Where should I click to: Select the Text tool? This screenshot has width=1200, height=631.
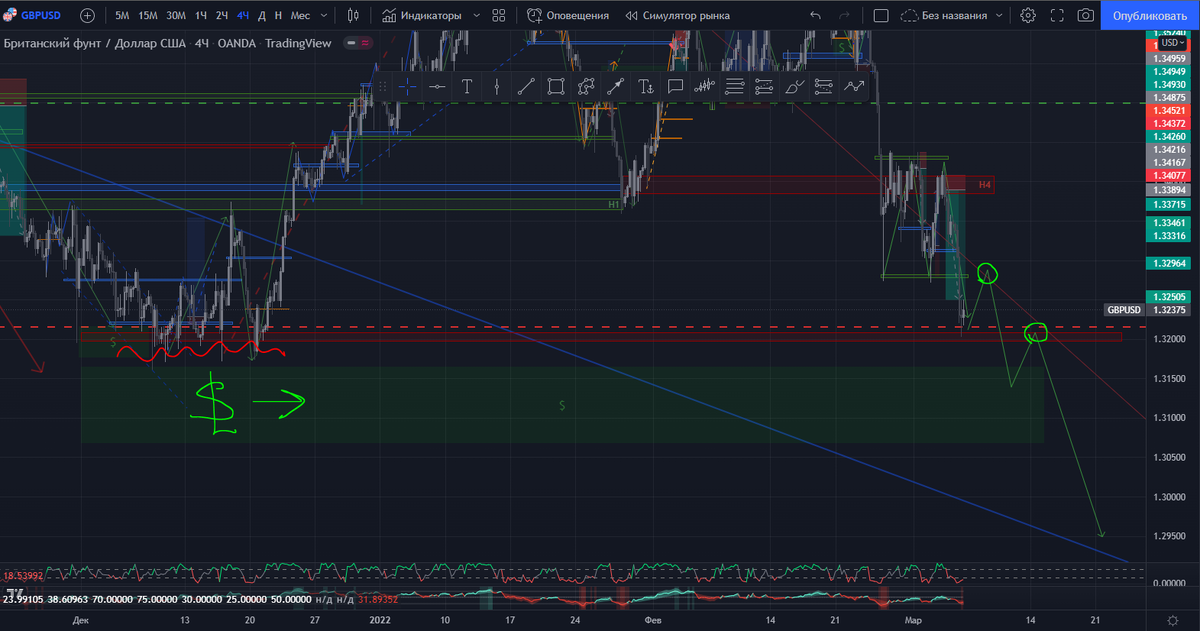coord(466,87)
